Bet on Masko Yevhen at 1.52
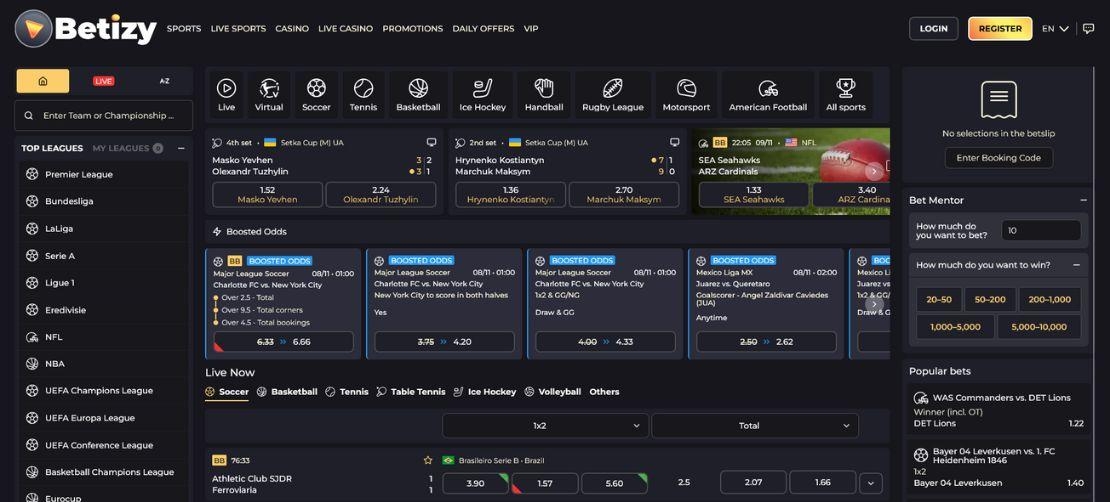The width and height of the screenshot is (1110, 502). pyautogui.click(x=268, y=195)
